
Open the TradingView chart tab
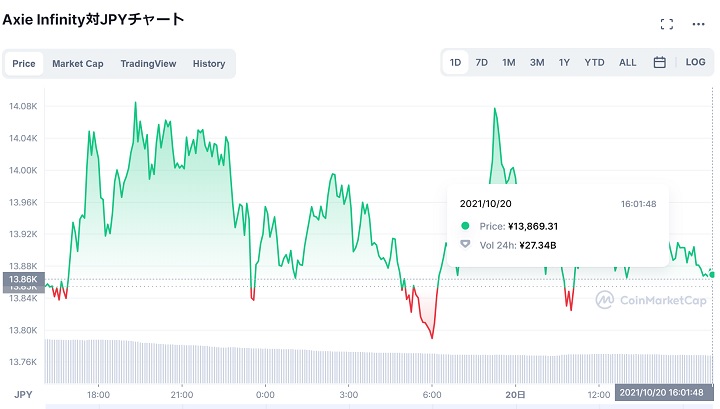(x=148, y=64)
